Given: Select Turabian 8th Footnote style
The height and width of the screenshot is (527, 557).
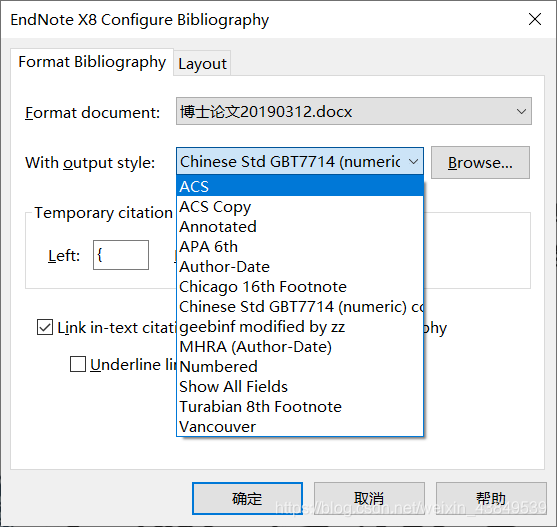Looking at the screenshot, I should pyautogui.click(x=300, y=406).
